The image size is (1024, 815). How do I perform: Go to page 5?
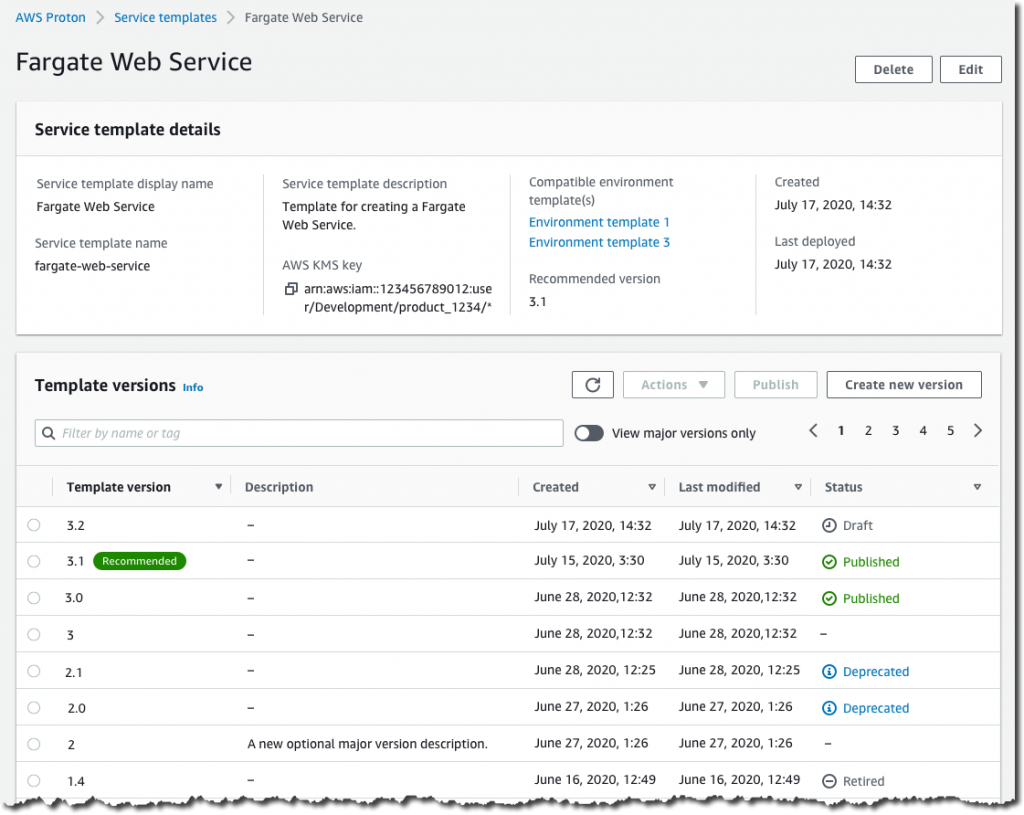point(951,431)
